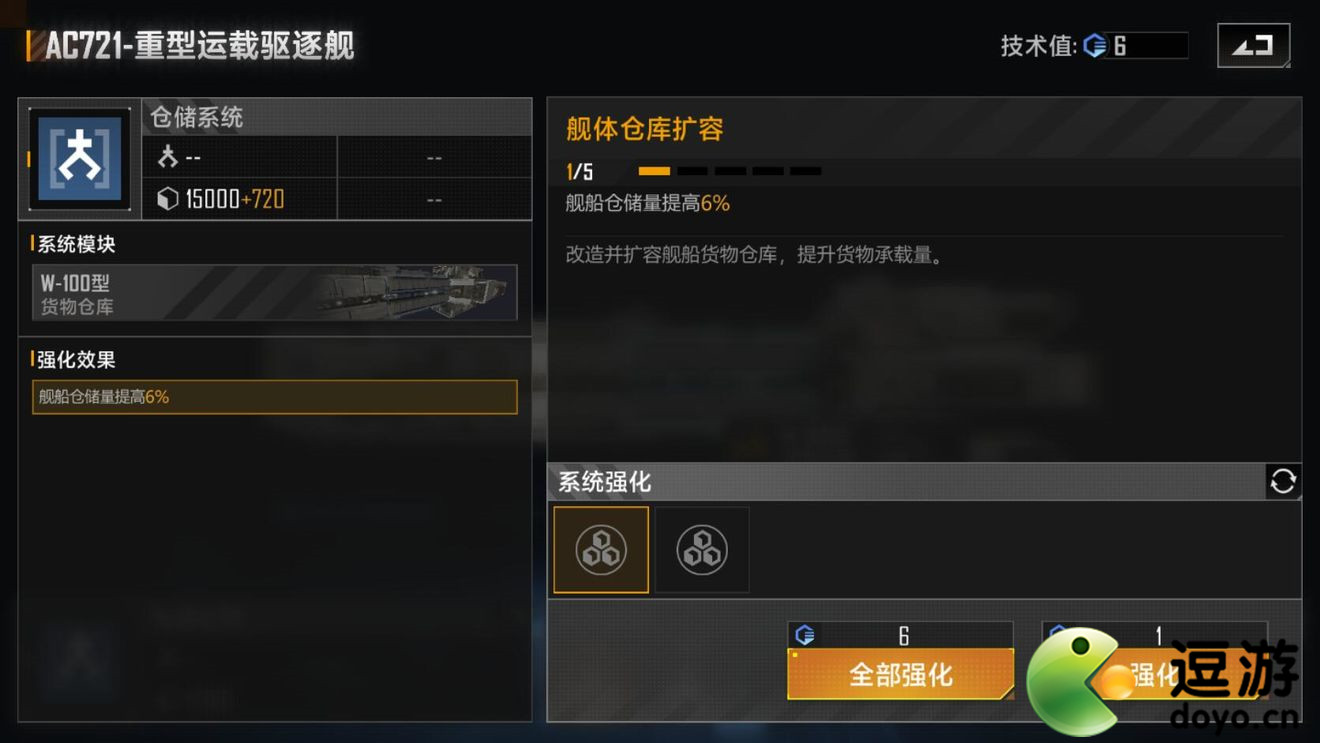
Task: Click the tech point icon above 全部强化
Action: 805,635
